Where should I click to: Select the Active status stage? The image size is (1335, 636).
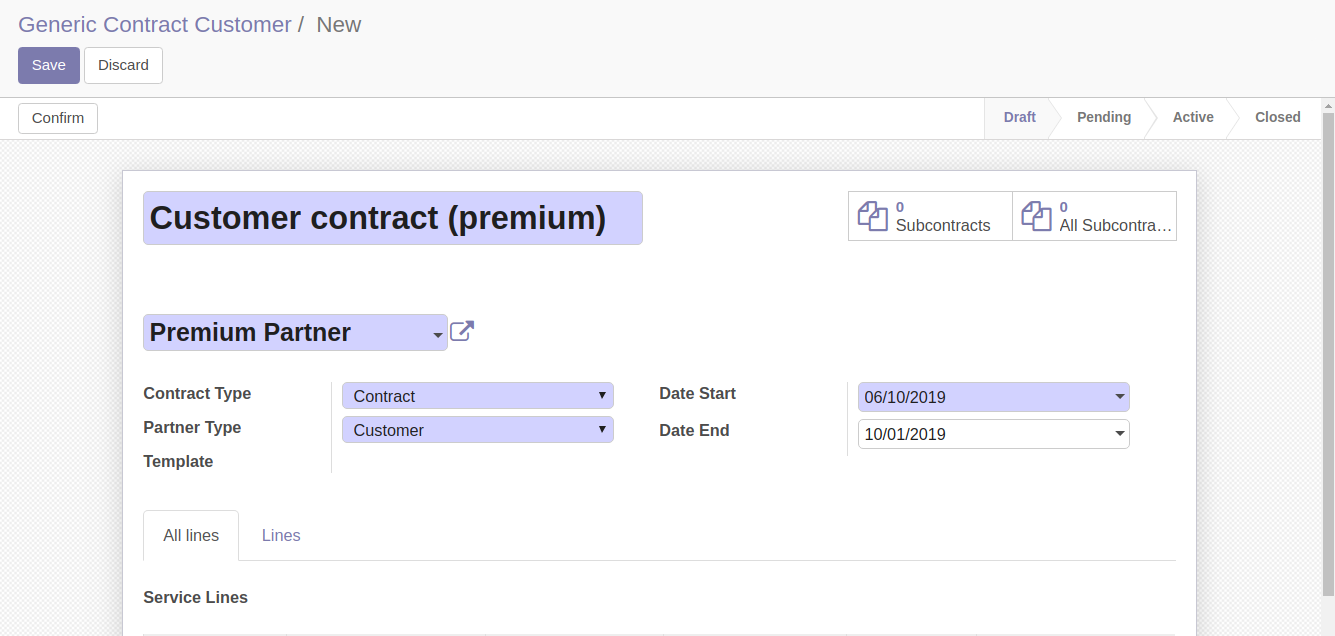coord(1193,117)
